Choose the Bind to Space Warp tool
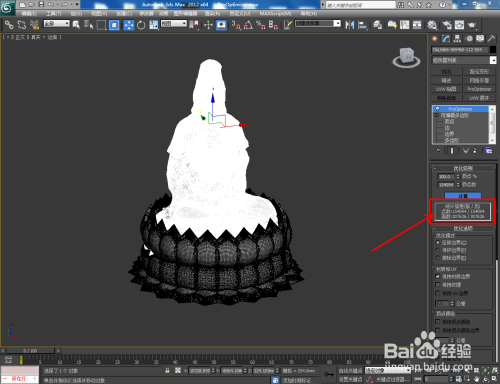This screenshot has height=384, width=500. [x=34, y=25]
